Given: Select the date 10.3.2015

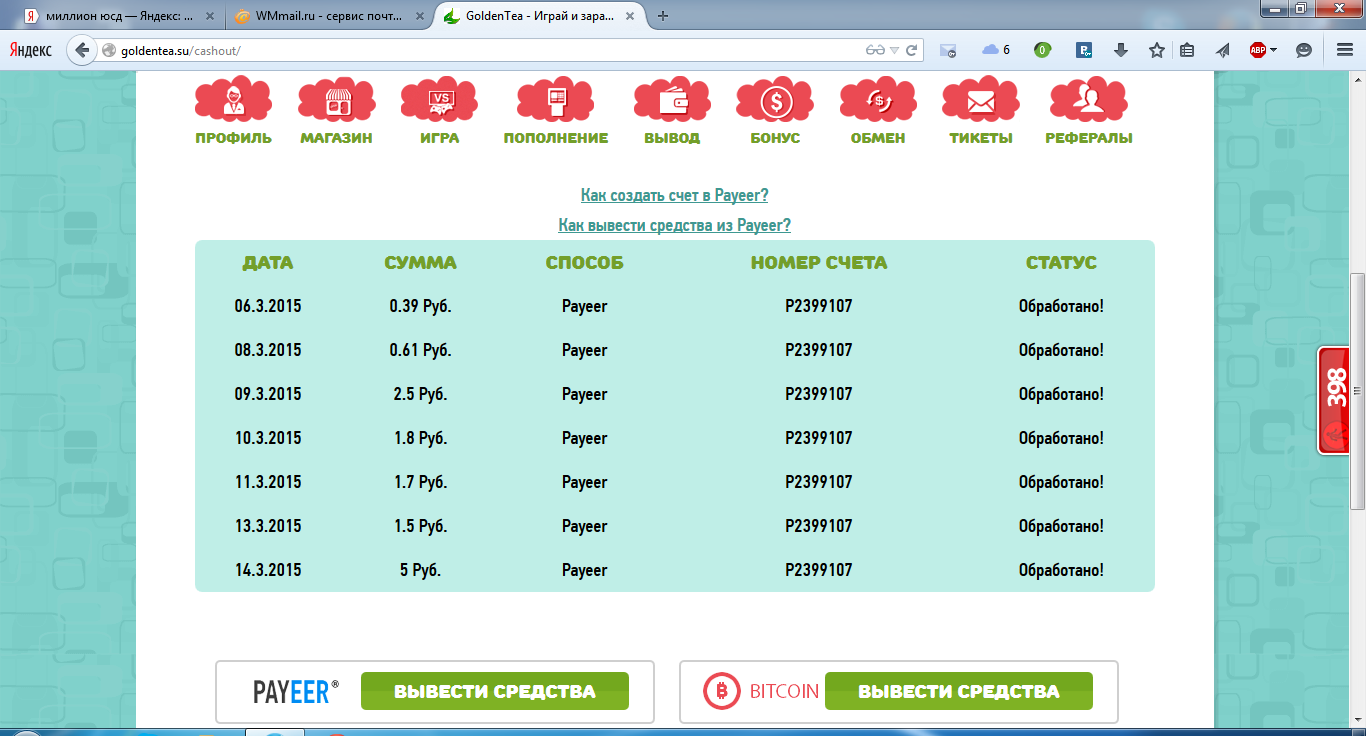Looking at the screenshot, I should tap(268, 438).
